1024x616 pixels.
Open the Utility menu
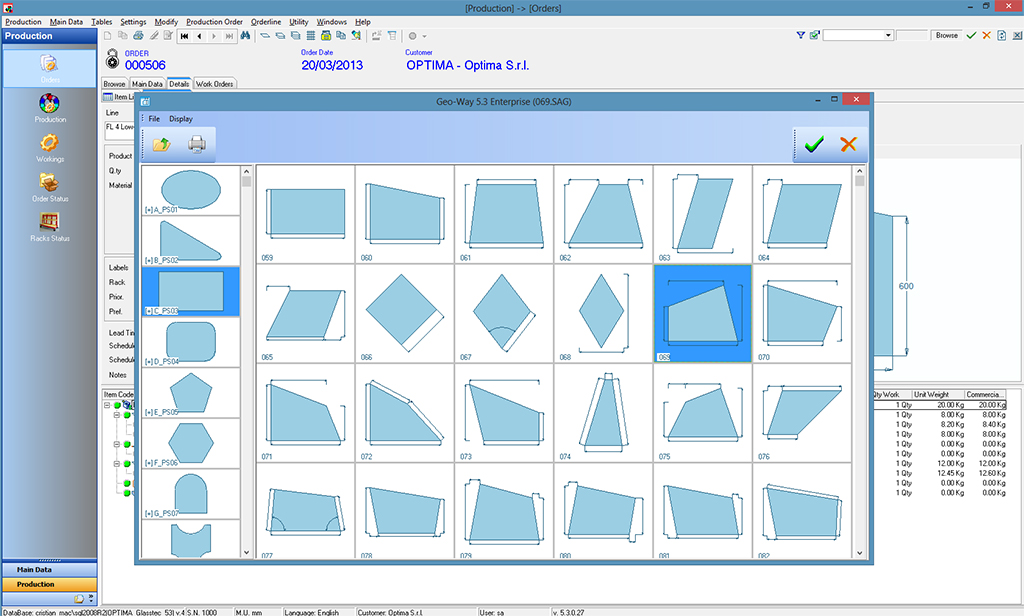tap(298, 22)
